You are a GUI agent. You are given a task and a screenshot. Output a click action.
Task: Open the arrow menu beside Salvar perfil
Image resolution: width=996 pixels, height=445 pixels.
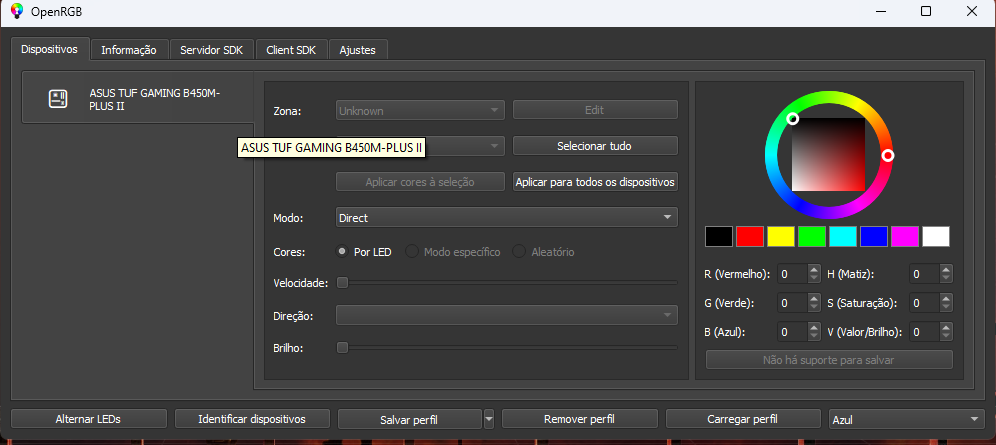click(488, 419)
